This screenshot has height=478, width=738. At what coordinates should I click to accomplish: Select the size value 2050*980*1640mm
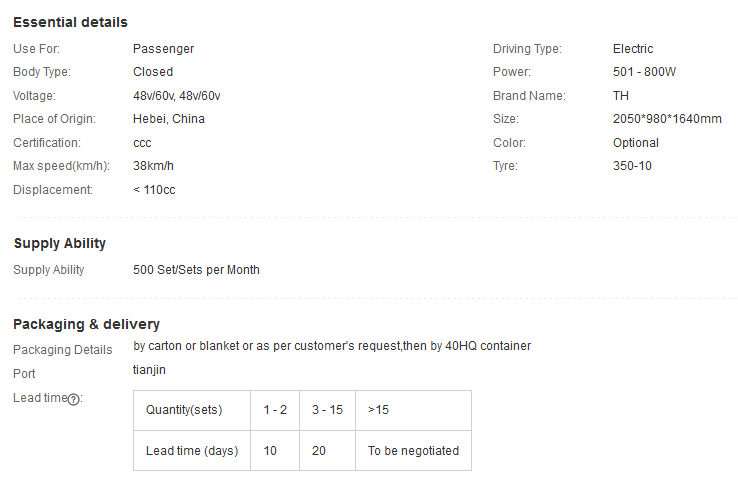667,119
